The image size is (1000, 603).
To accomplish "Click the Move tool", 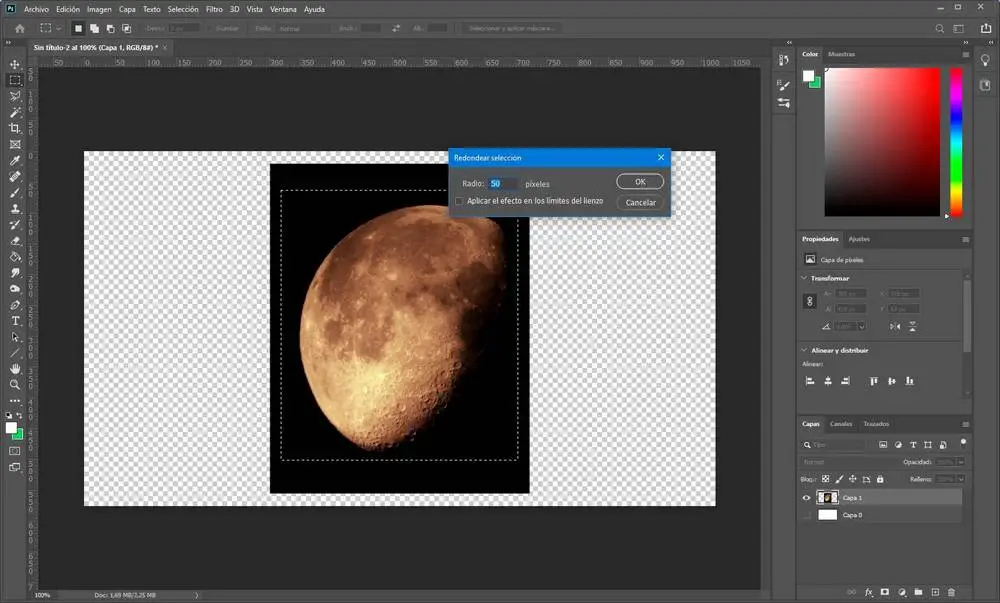I will 15,64.
